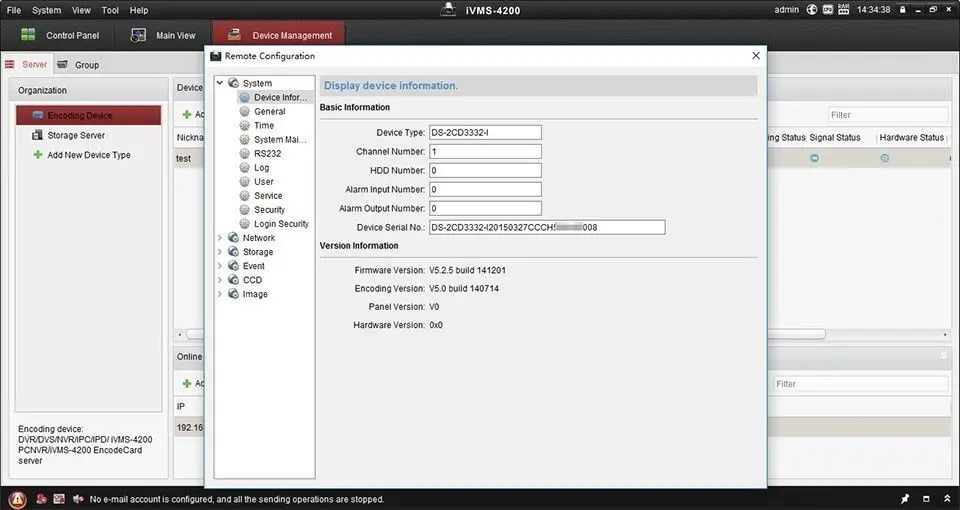Viewport: 960px width, 510px height.
Task: Click the lock icon in title bar
Action: (x=902, y=9)
